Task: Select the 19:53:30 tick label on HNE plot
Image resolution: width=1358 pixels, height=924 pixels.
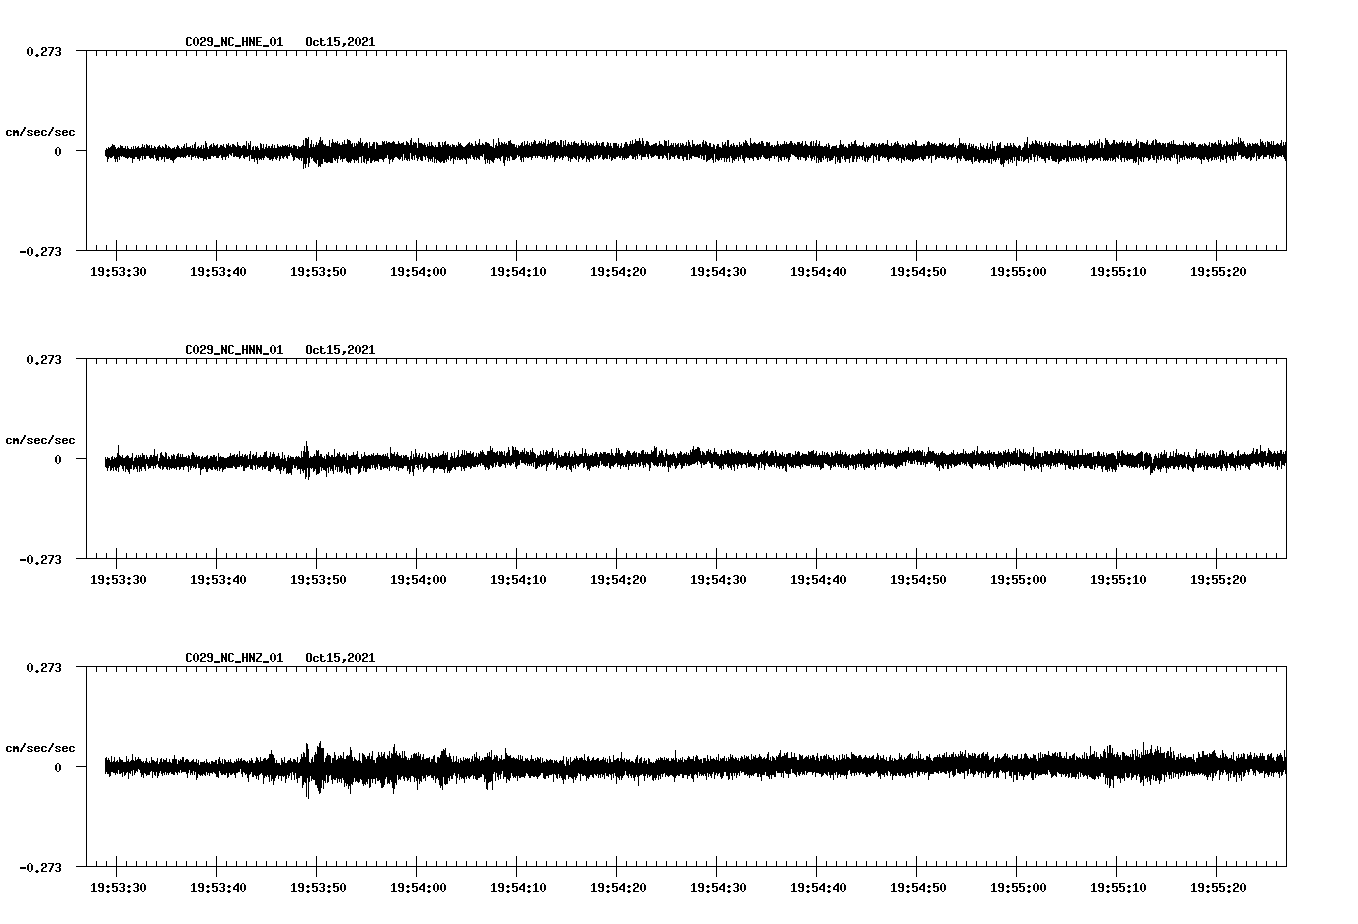Action: point(118,272)
